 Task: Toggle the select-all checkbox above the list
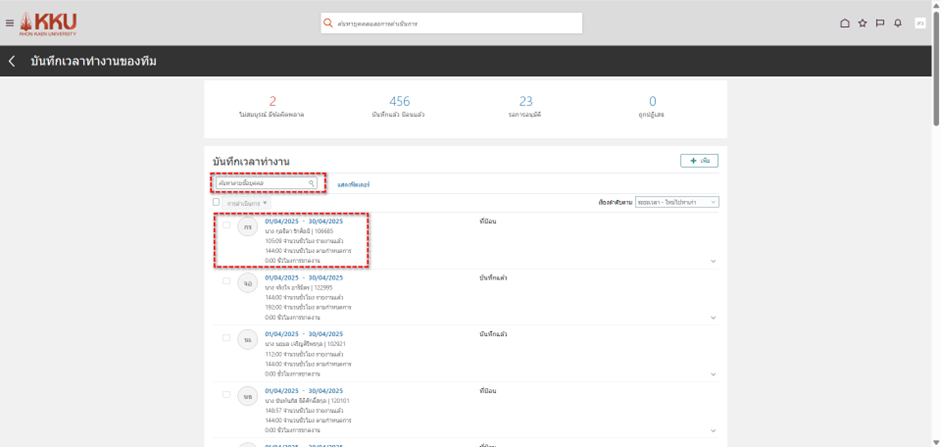click(216, 203)
